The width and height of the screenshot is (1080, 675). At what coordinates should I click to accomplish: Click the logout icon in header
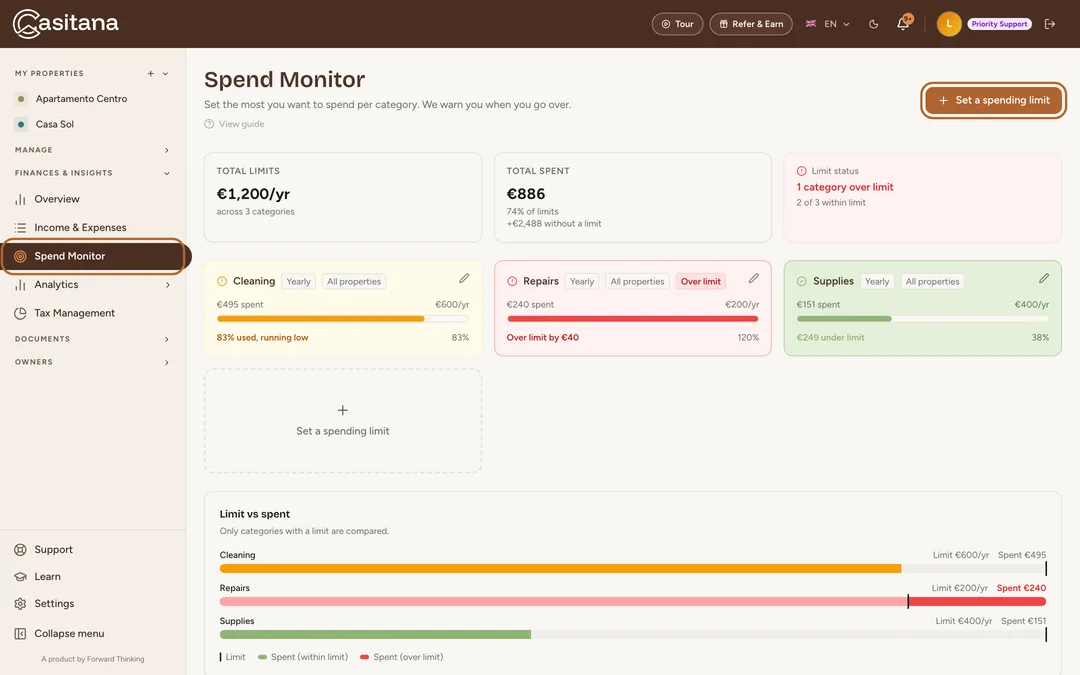tap(1050, 24)
